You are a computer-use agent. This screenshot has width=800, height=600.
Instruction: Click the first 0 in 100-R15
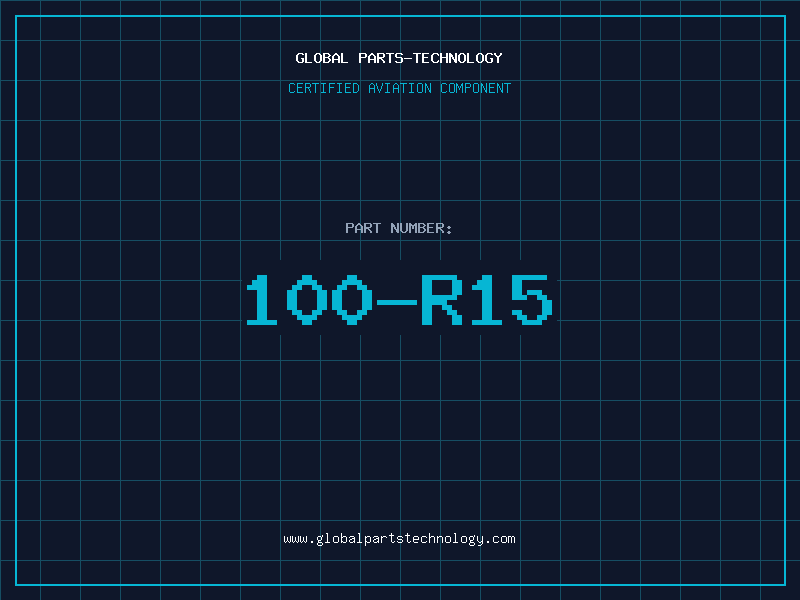pos(307,300)
